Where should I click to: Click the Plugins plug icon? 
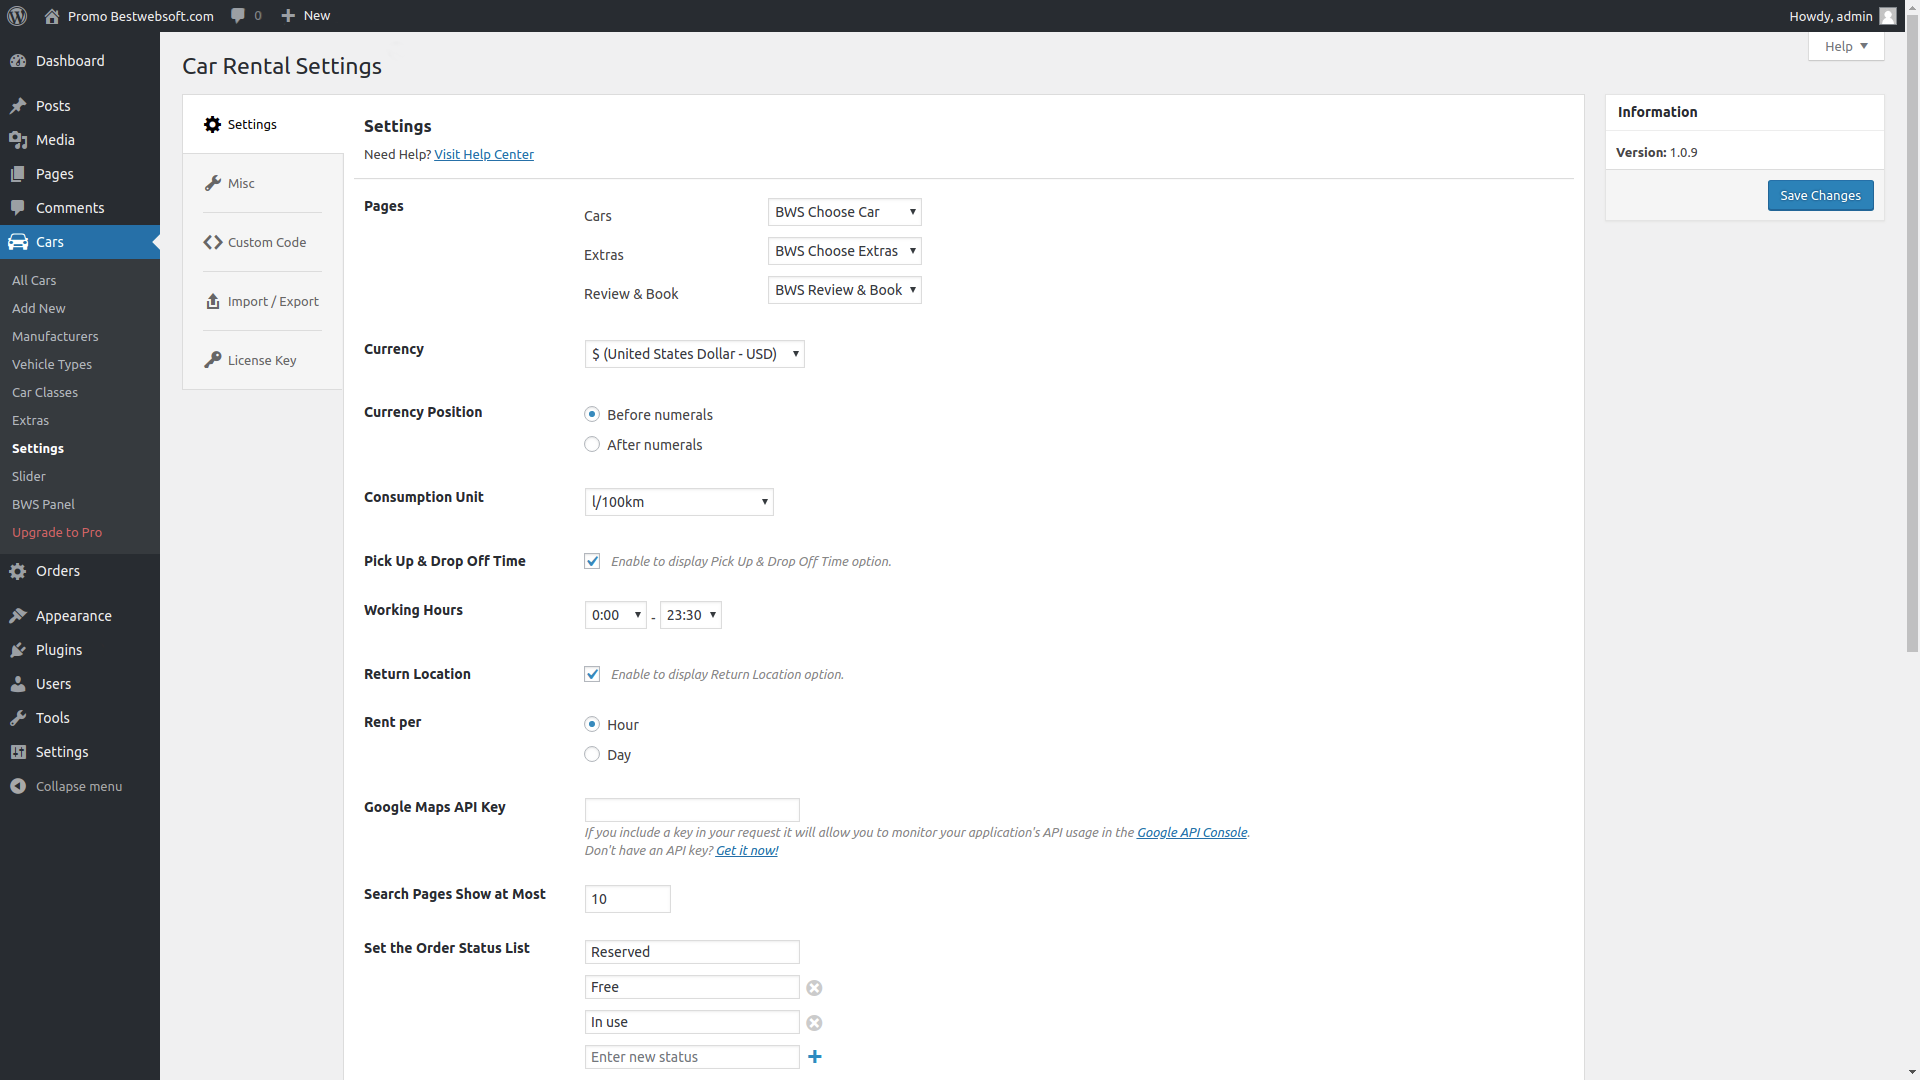tap(18, 650)
